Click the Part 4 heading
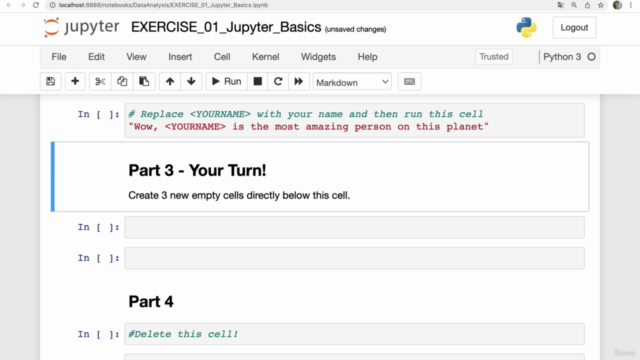Image resolution: width=640 pixels, height=360 pixels. [151, 302]
